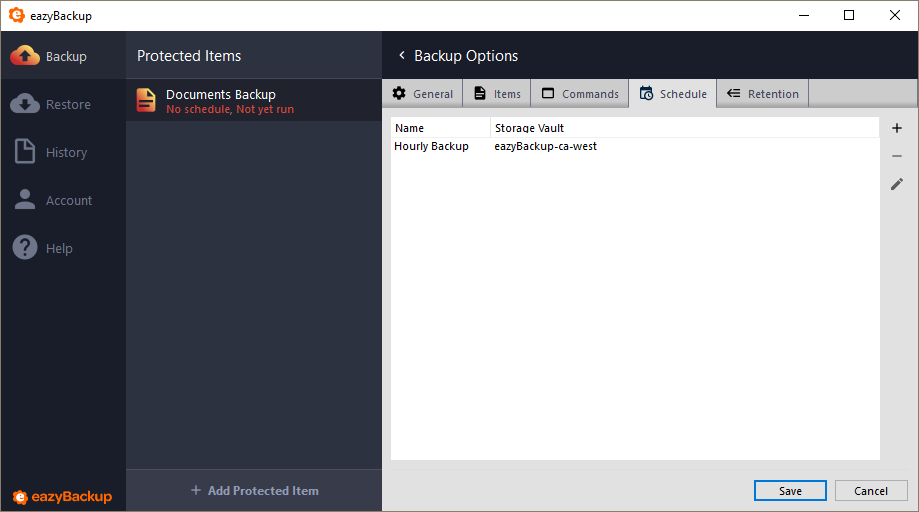This screenshot has height=512, width=919.
Task: Select the Hourly Backup schedule row
Action: pyautogui.click(x=635, y=146)
